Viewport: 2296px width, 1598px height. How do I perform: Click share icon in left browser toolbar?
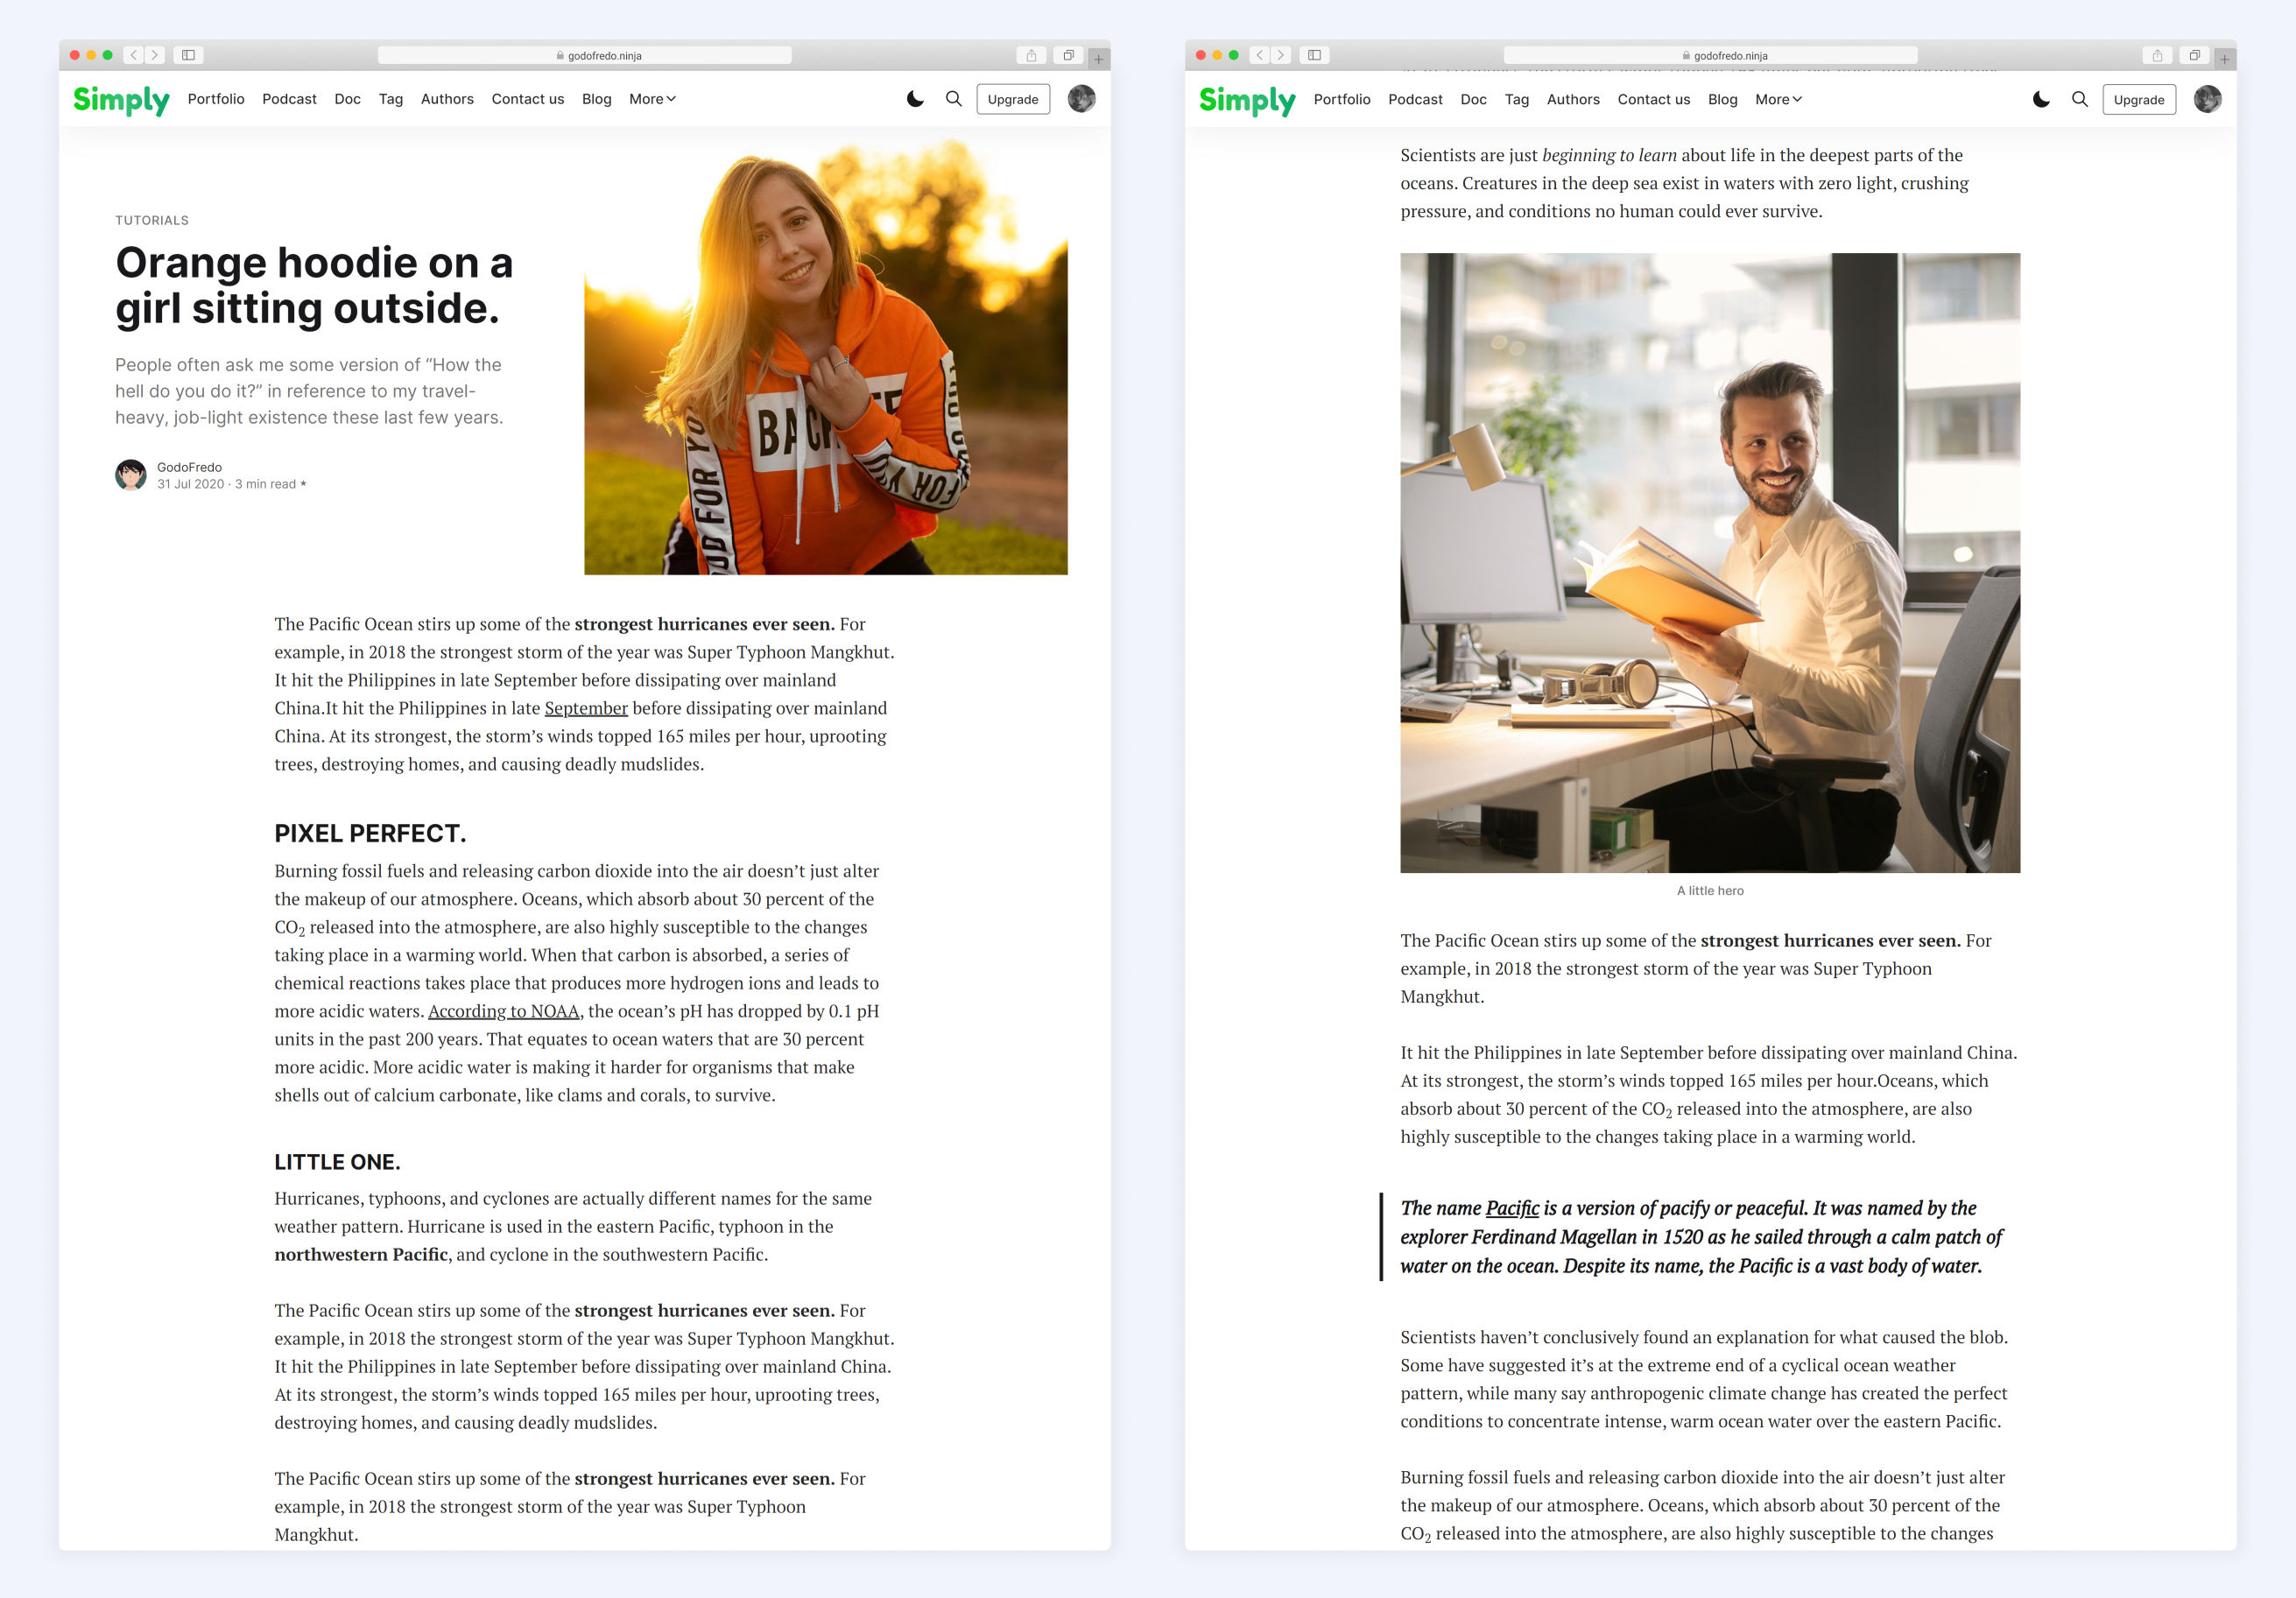pyautogui.click(x=1031, y=55)
